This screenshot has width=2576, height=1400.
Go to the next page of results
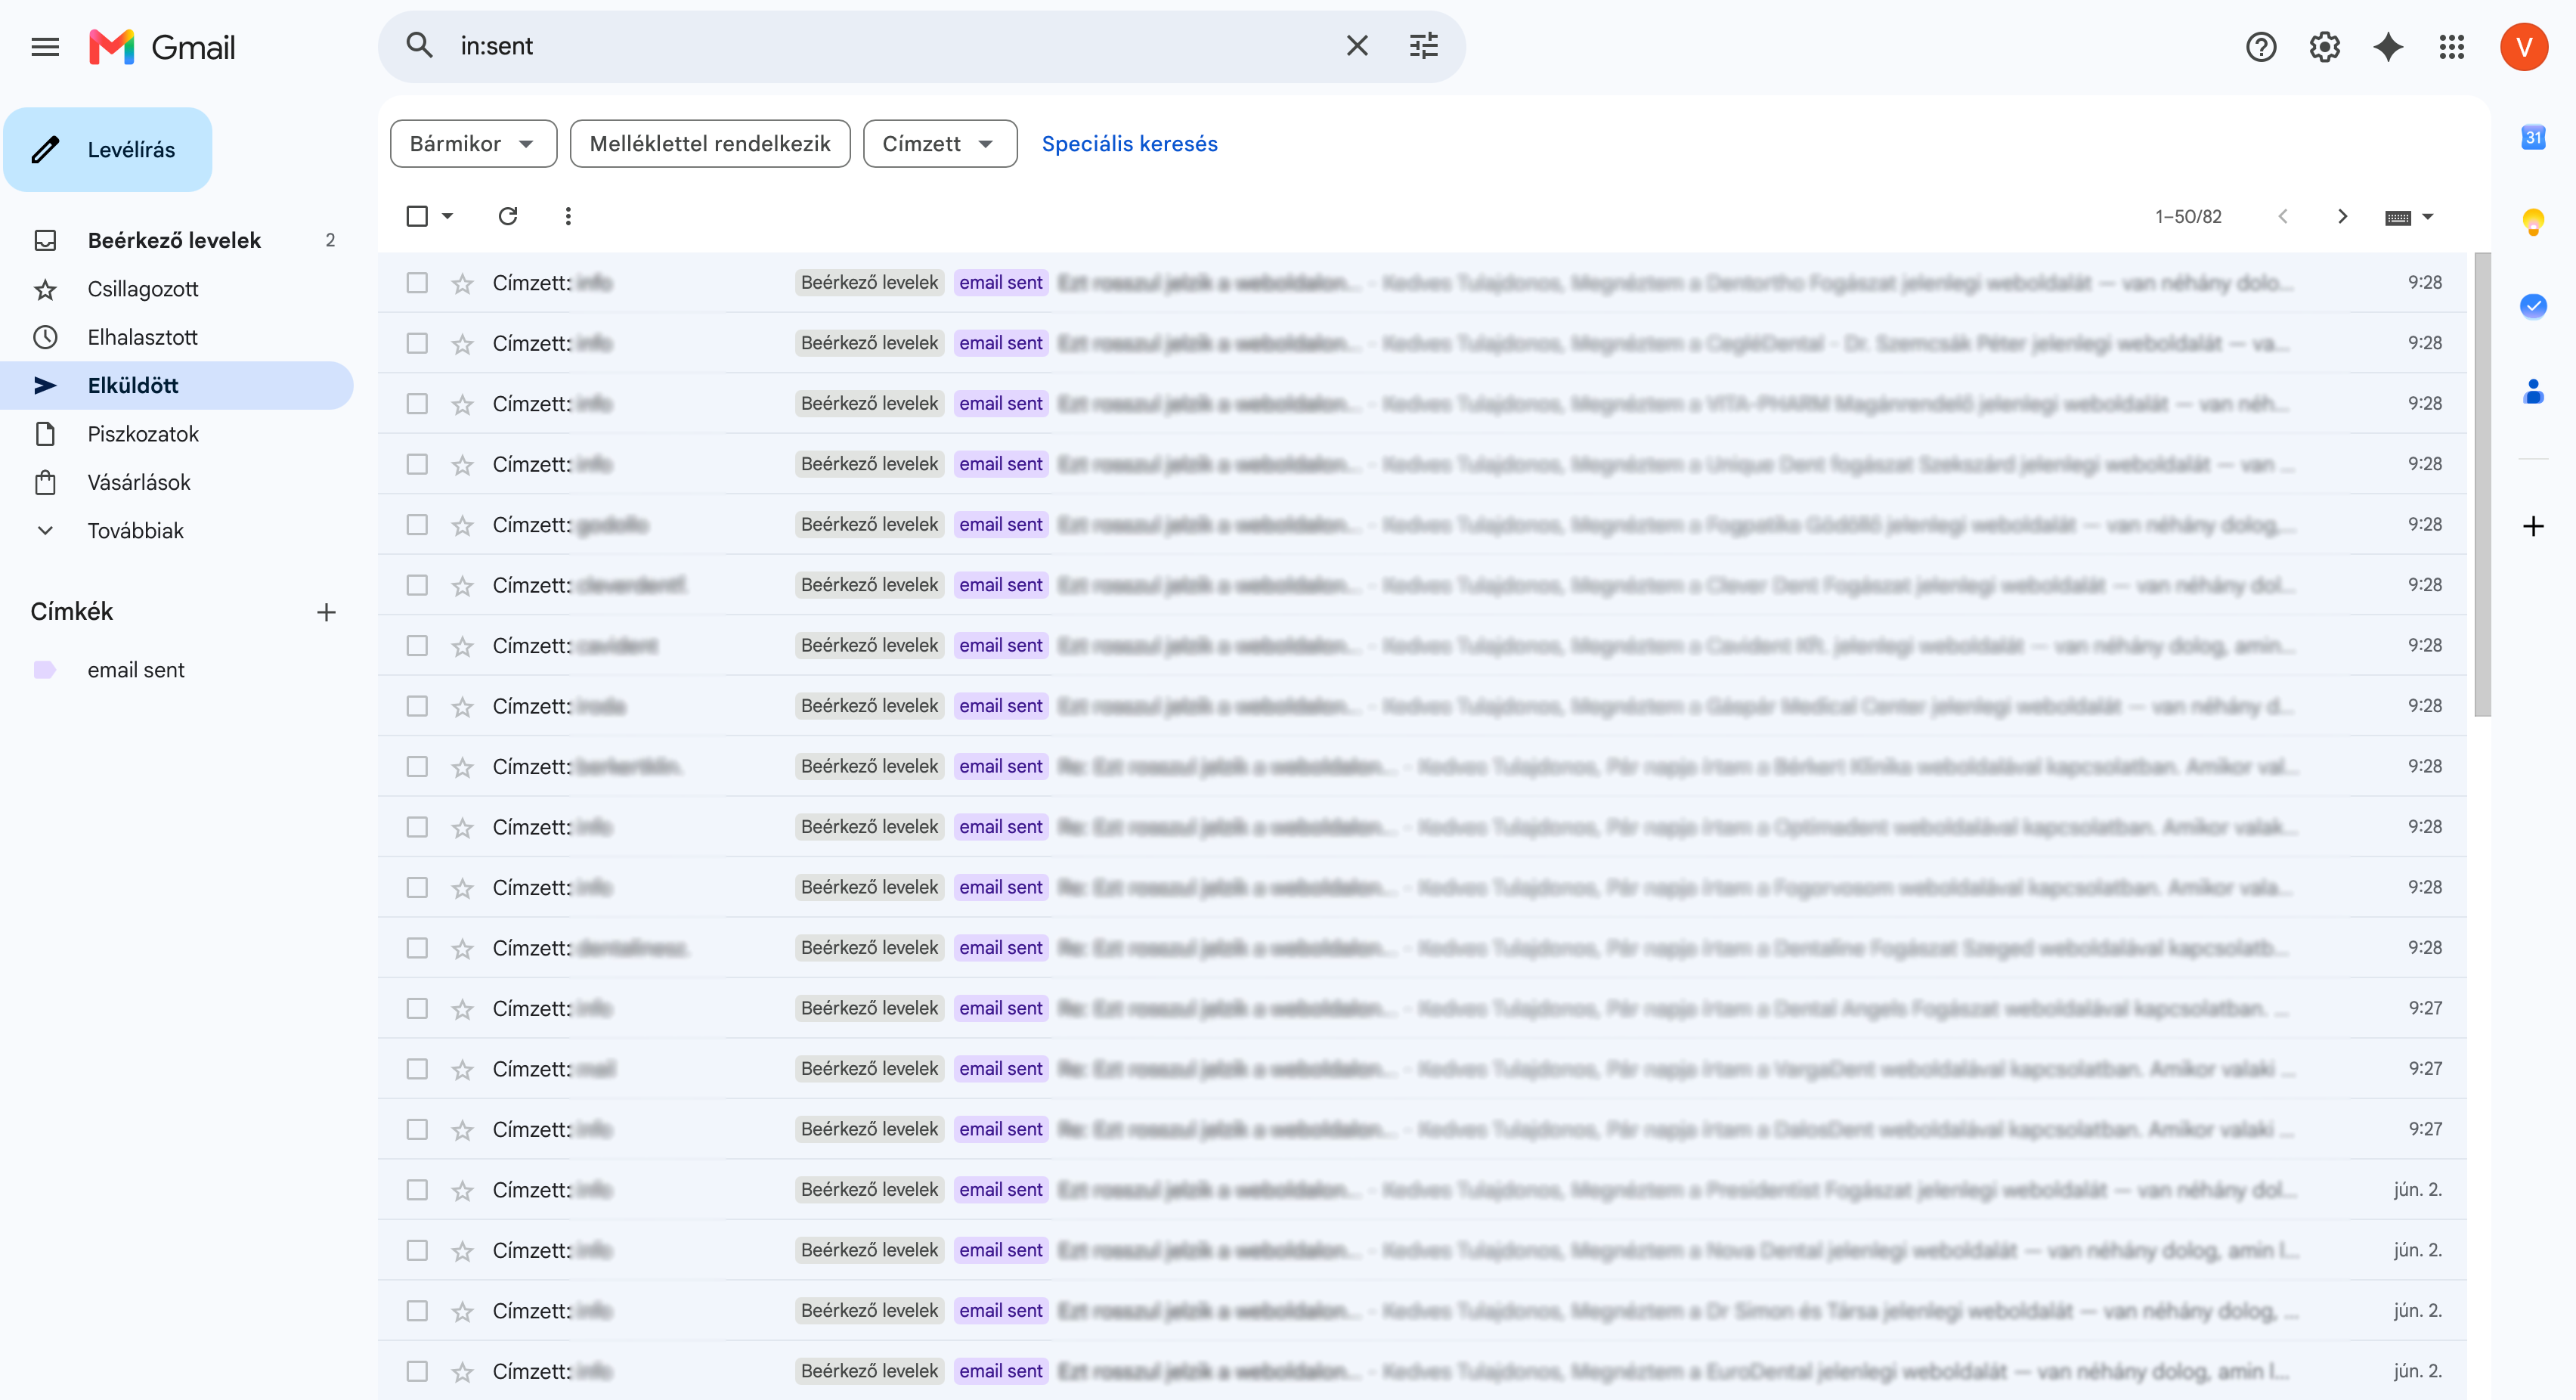[2342, 216]
